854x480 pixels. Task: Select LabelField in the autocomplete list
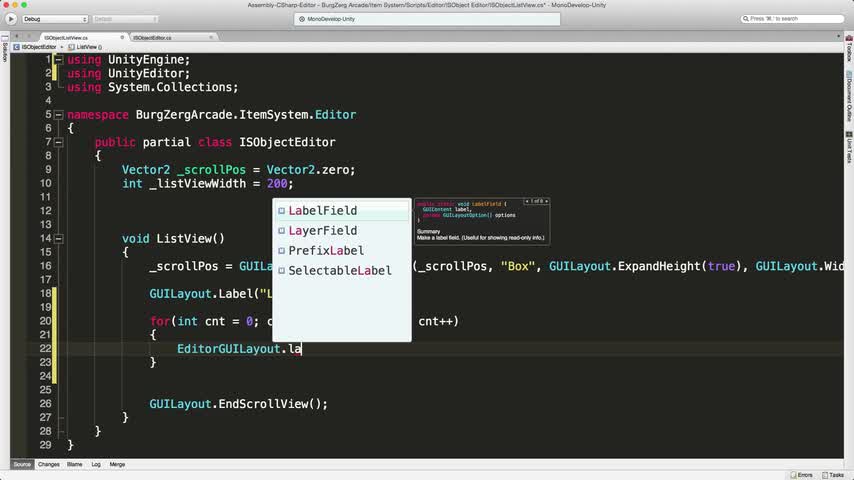341,211
